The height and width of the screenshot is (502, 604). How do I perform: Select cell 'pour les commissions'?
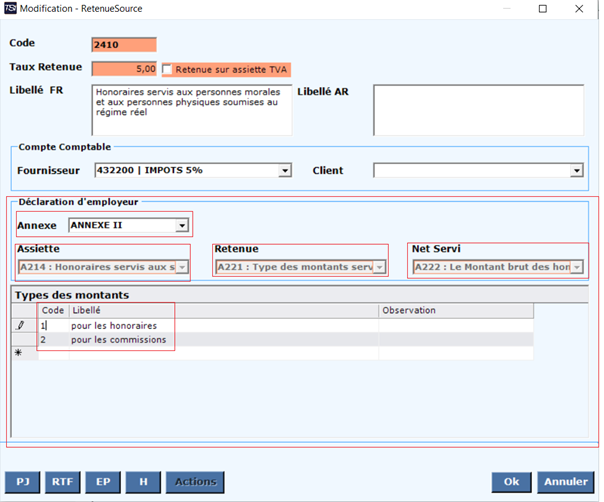(224, 340)
